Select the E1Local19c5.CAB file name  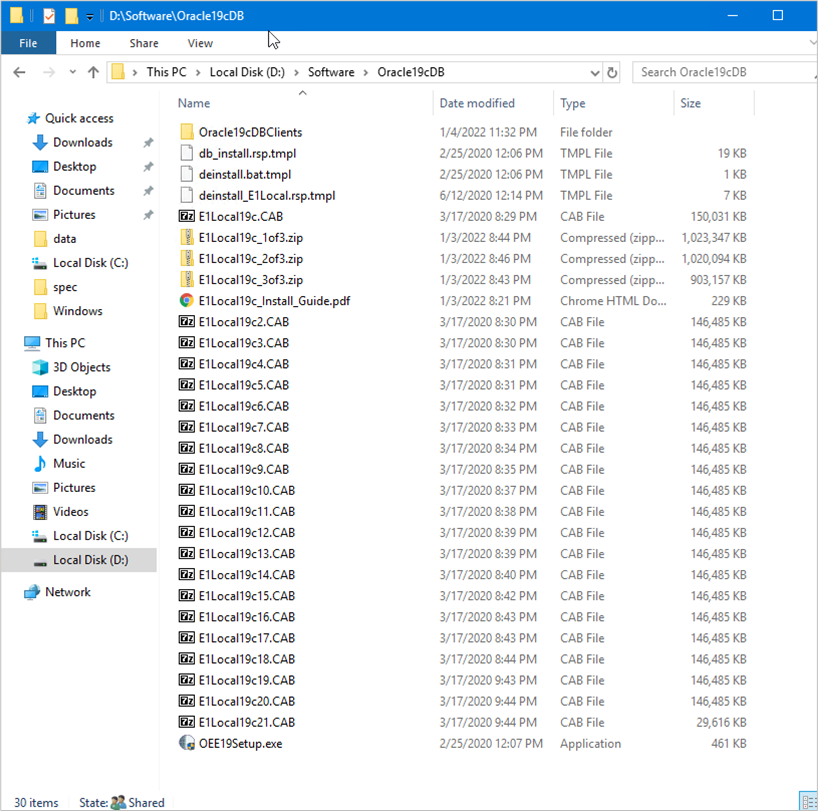[244, 385]
